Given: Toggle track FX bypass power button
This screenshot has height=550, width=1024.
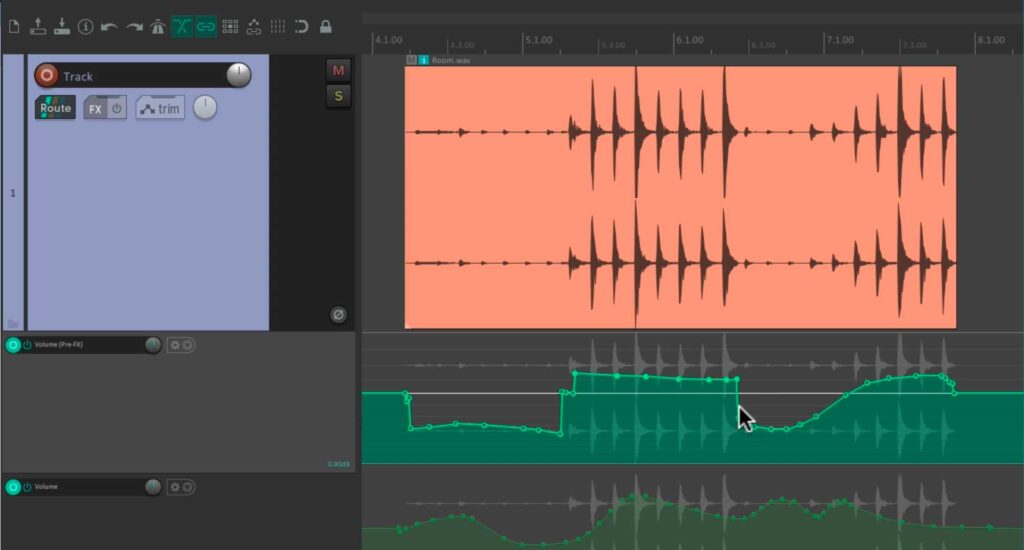Looking at the screenshot, I should point(116,108).
